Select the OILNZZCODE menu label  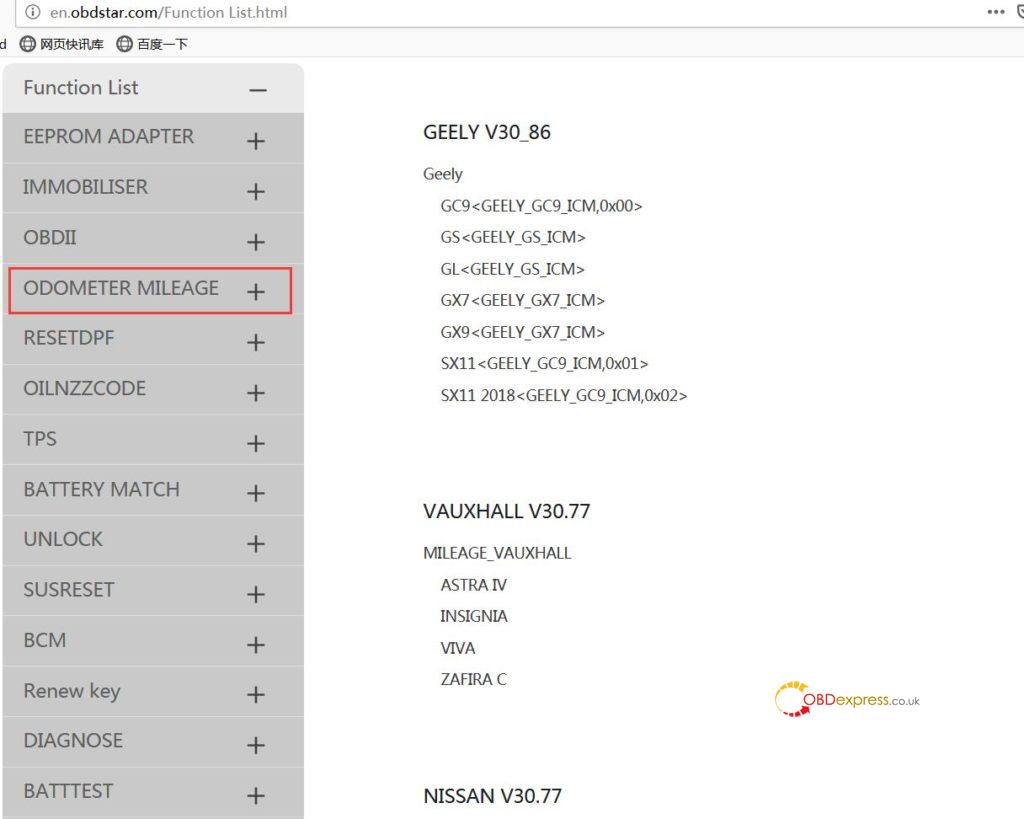tap(84, 389)
